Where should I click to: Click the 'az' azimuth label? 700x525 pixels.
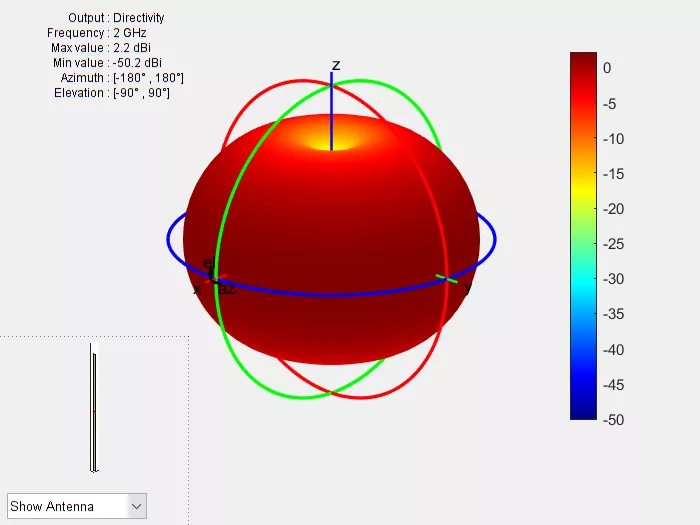pos(227,289)
